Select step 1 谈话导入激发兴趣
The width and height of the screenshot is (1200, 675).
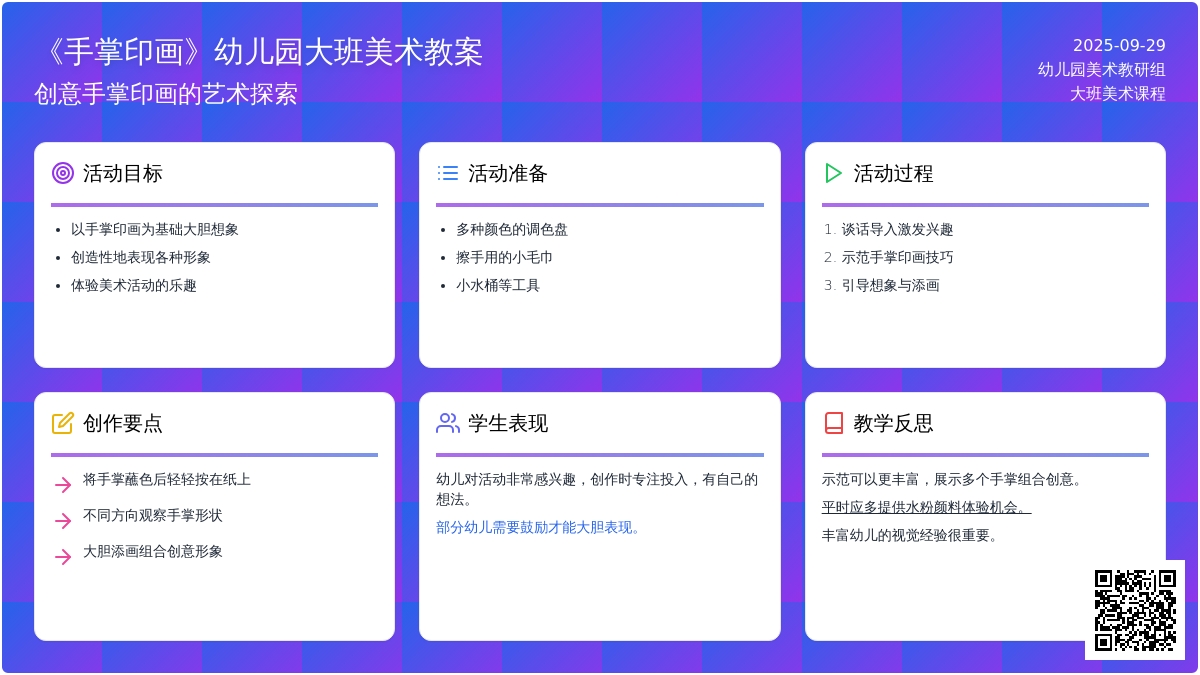[897, 229]
